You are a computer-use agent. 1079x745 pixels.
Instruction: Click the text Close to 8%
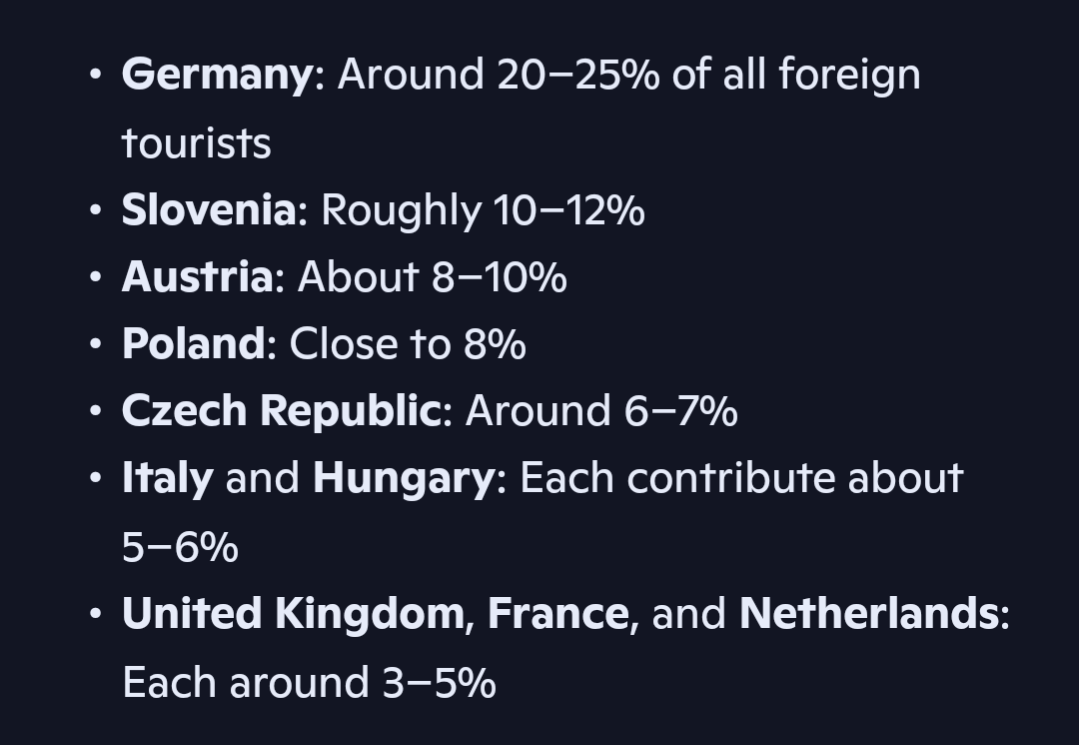(408, 343)
